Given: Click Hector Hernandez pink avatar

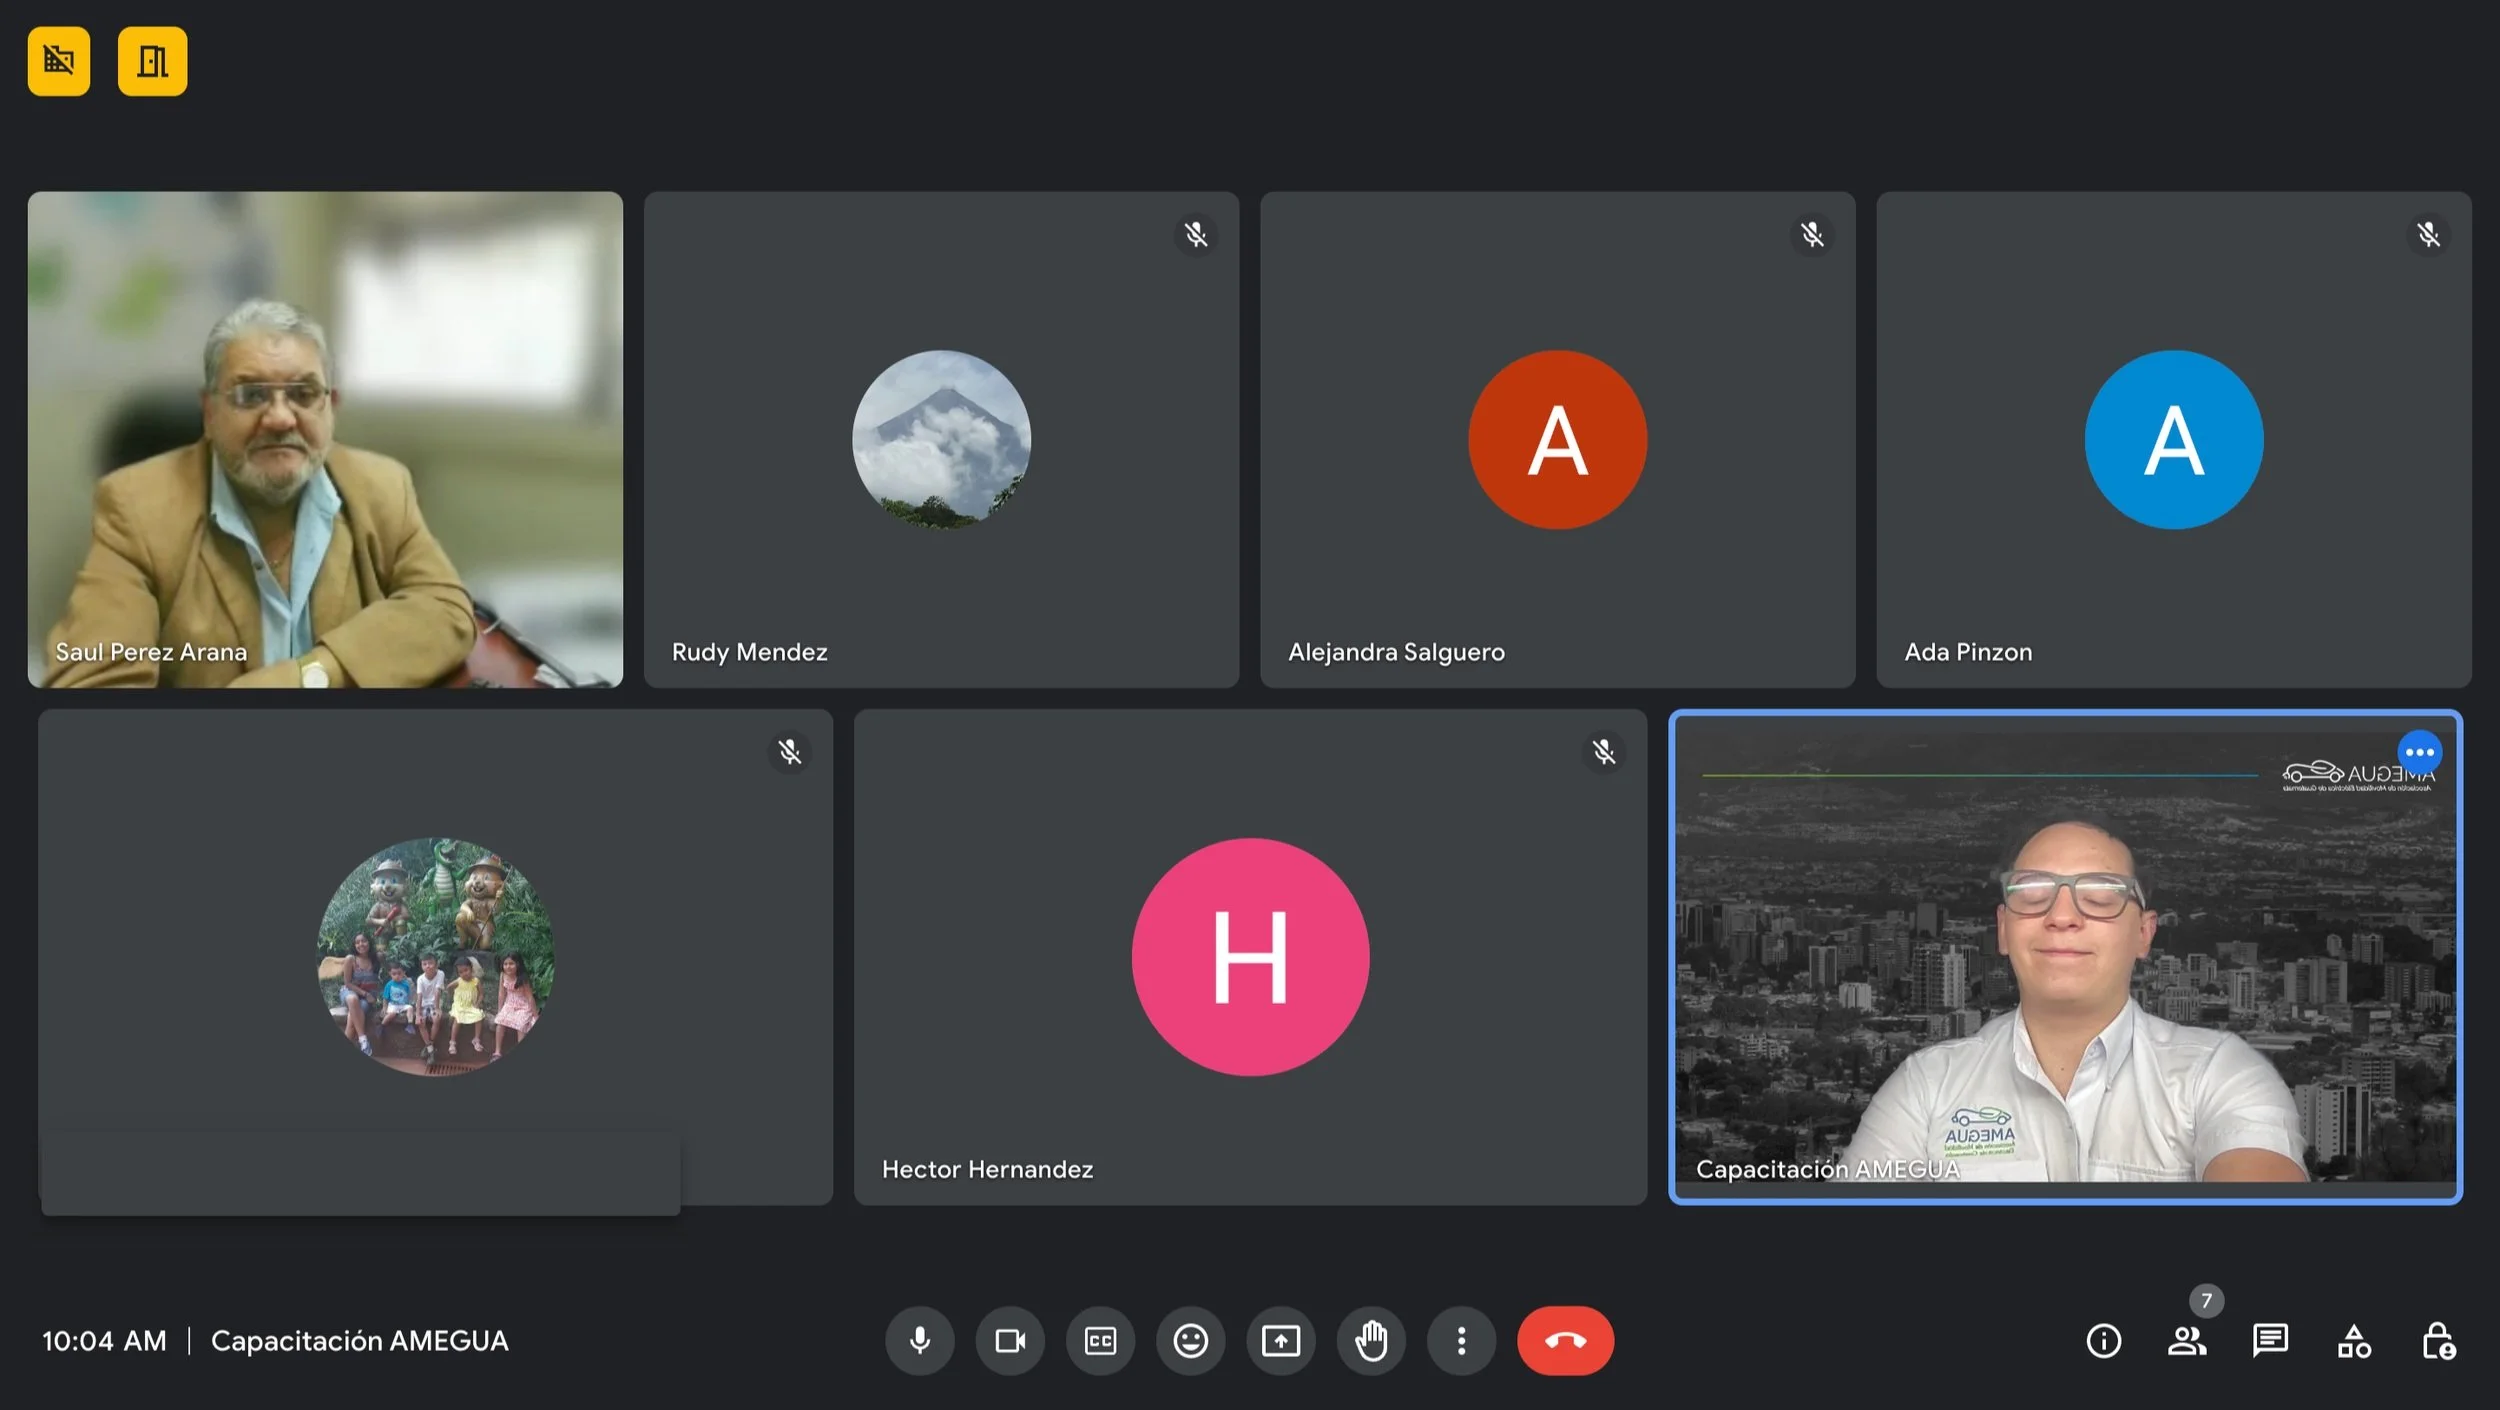Looking at the screenshot, I should [1250, 957].
